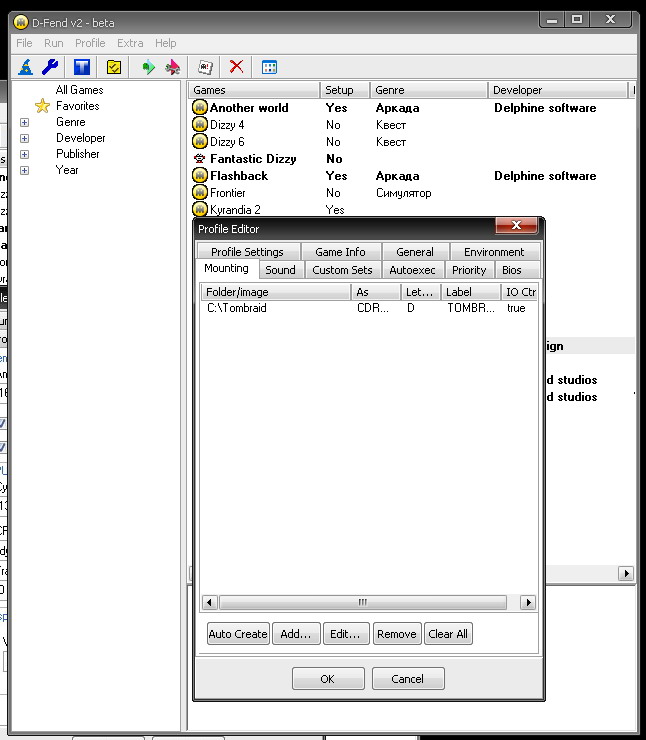Expand the Year tree node
This screenshot has height=740, width=646.
[25, 170]
